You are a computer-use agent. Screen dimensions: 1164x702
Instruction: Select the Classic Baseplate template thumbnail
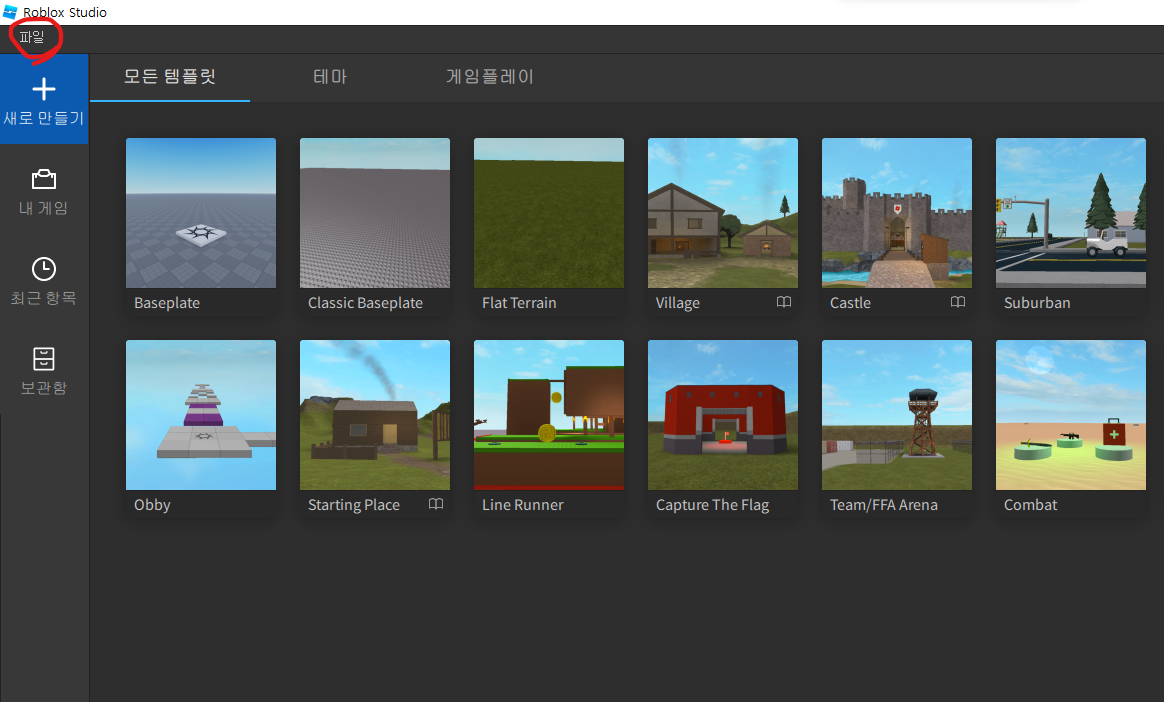coord(375,213)
